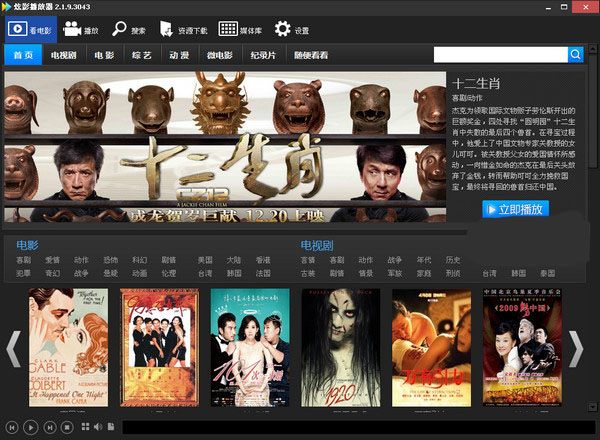Filter movies by 犯罪 genre
600x440 pixels.
coord(23,273)
